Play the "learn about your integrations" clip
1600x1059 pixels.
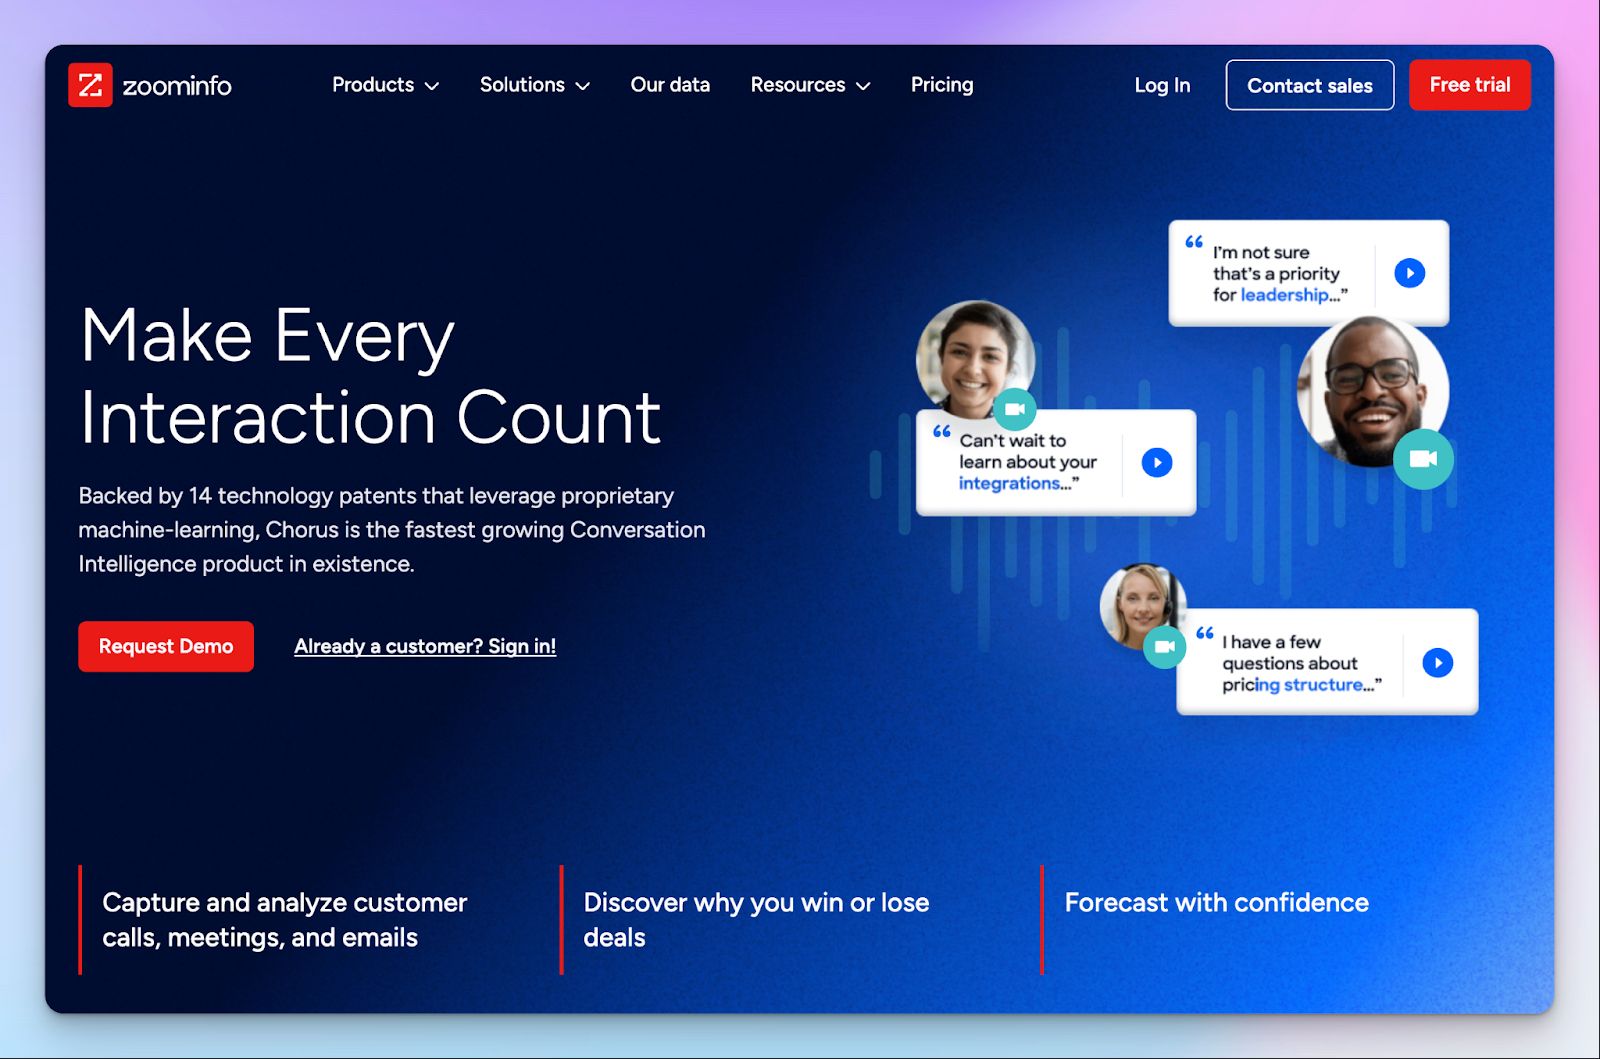1156,463
